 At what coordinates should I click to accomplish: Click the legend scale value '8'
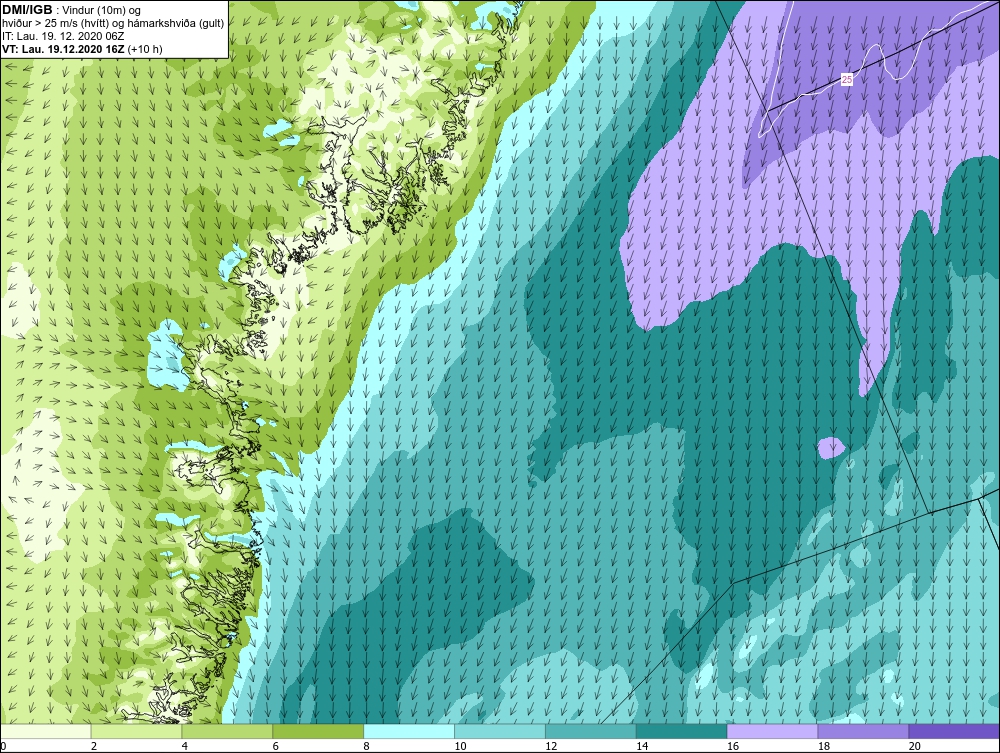point(367,746)
